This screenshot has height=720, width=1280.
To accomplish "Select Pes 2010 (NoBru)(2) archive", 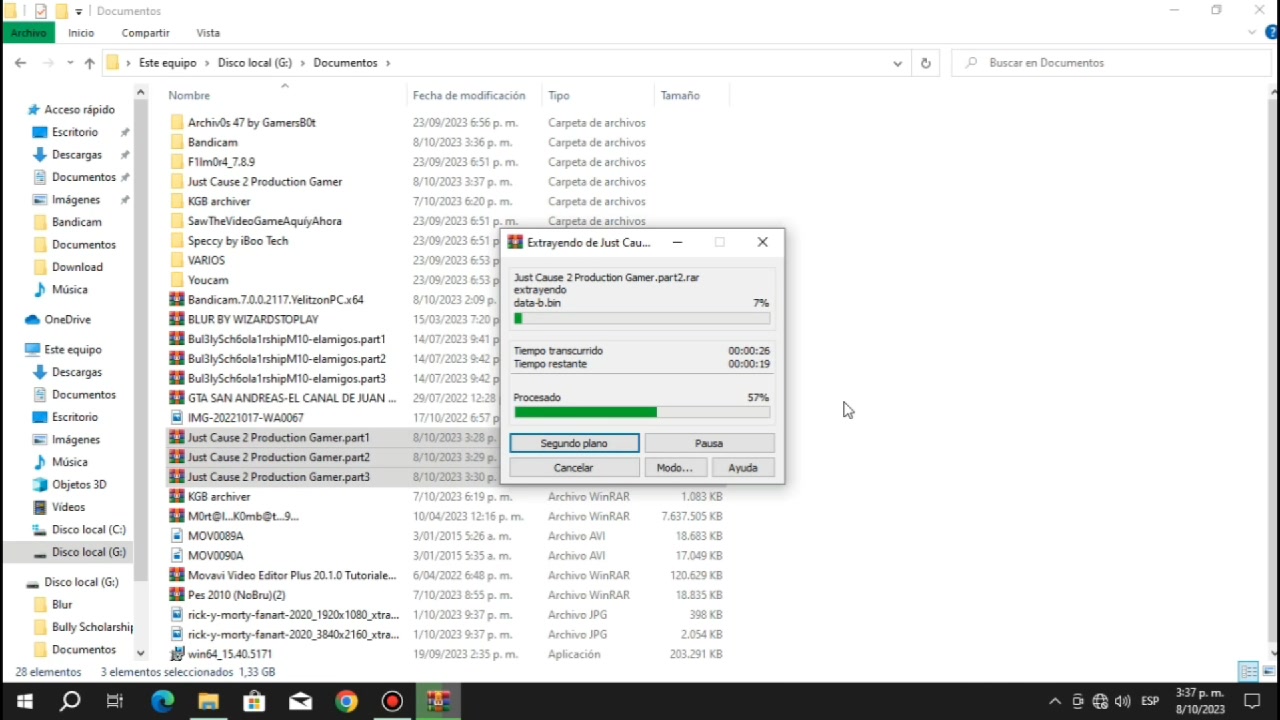I will point(237,595).
